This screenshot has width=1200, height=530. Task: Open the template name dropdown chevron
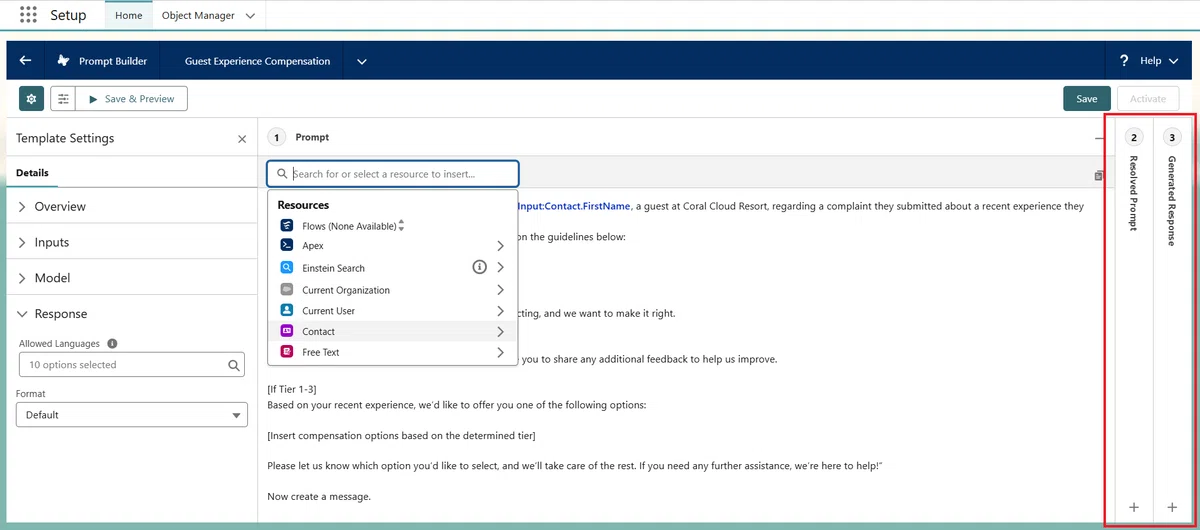coord(362,61)
